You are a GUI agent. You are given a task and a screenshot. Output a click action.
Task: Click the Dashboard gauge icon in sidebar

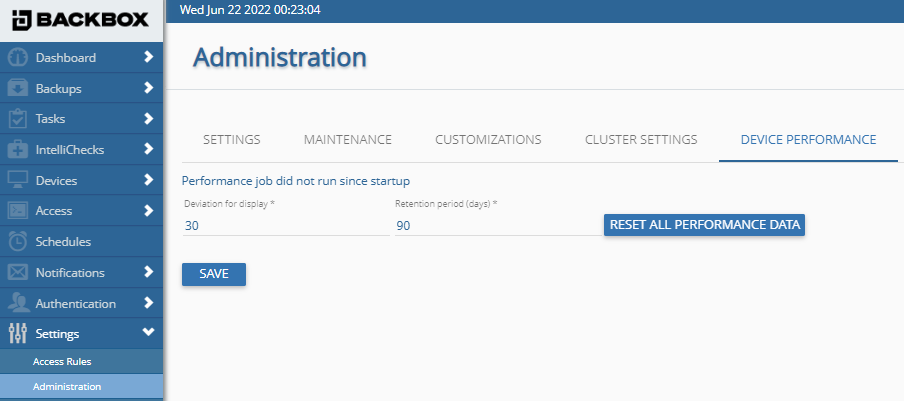(17, 58)
